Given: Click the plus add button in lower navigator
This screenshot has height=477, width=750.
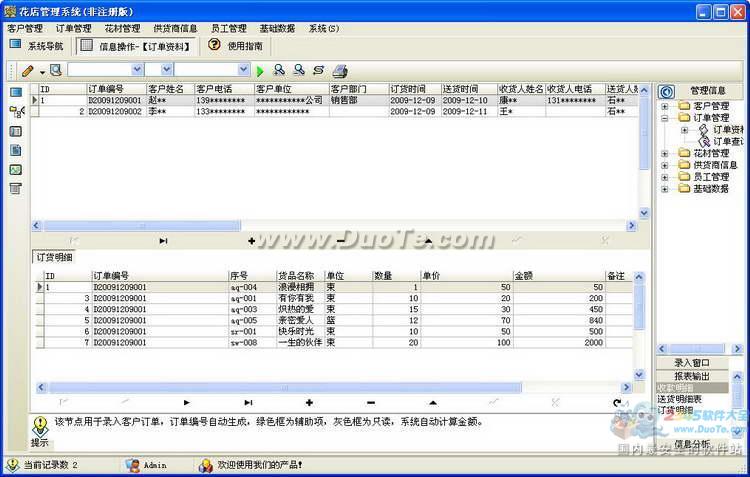Looking at the screenshot, I should 309,402.
